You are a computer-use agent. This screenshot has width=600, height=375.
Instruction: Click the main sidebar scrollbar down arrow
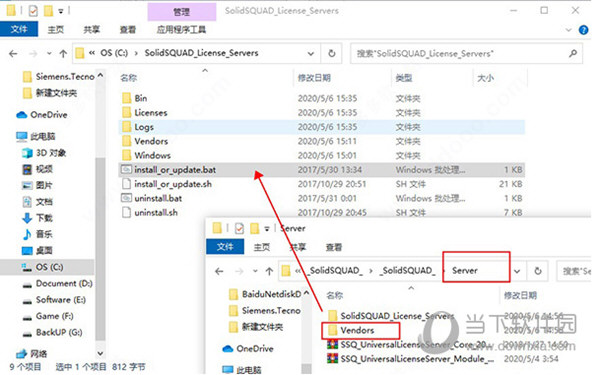point(100,353)
